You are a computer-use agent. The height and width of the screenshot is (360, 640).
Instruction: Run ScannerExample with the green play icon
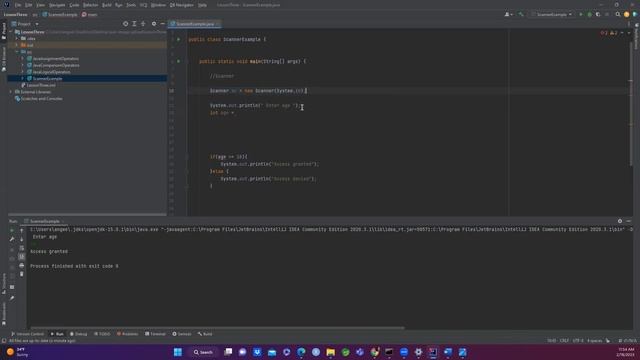(x=581, y=14)
